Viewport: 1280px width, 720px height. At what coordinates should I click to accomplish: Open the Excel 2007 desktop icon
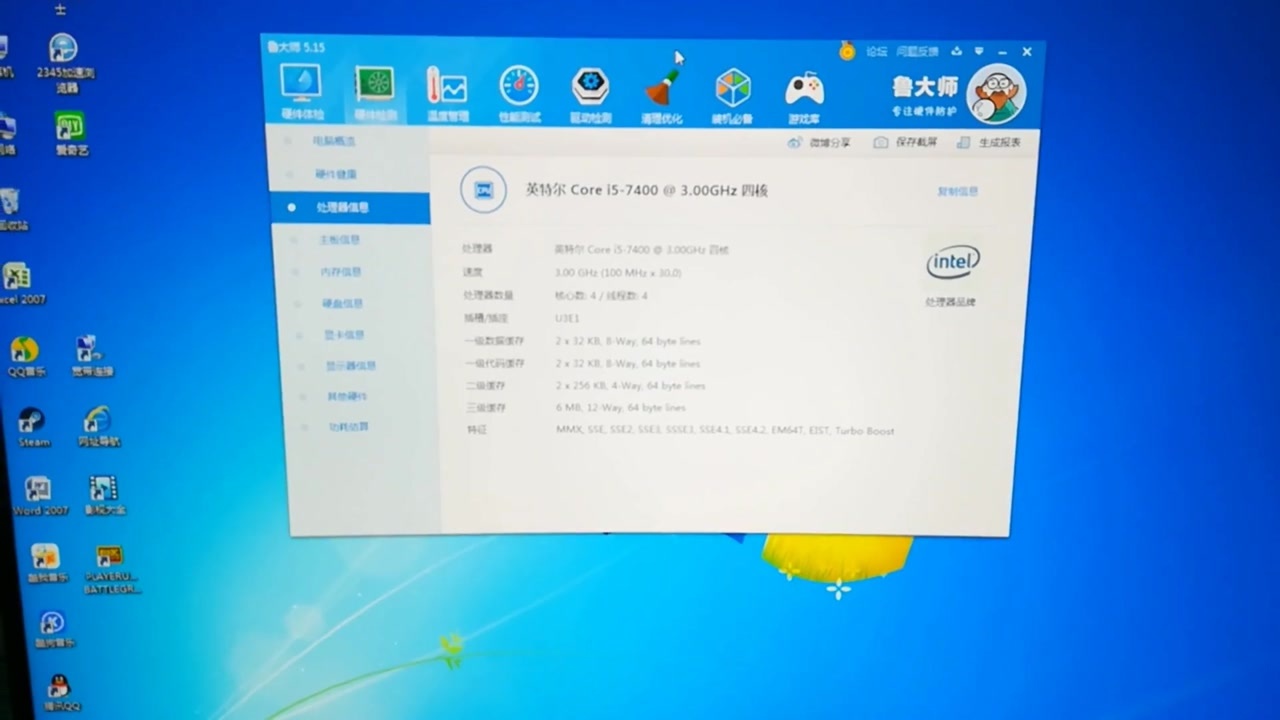[18, 284]
